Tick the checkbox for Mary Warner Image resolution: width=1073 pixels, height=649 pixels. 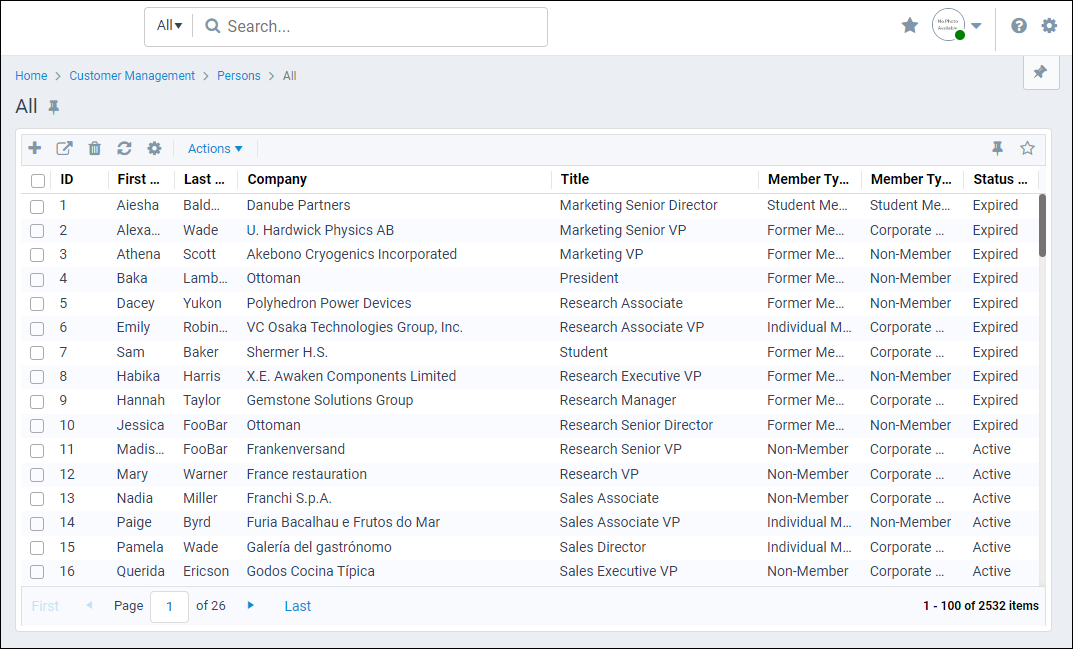coord(37,474)
